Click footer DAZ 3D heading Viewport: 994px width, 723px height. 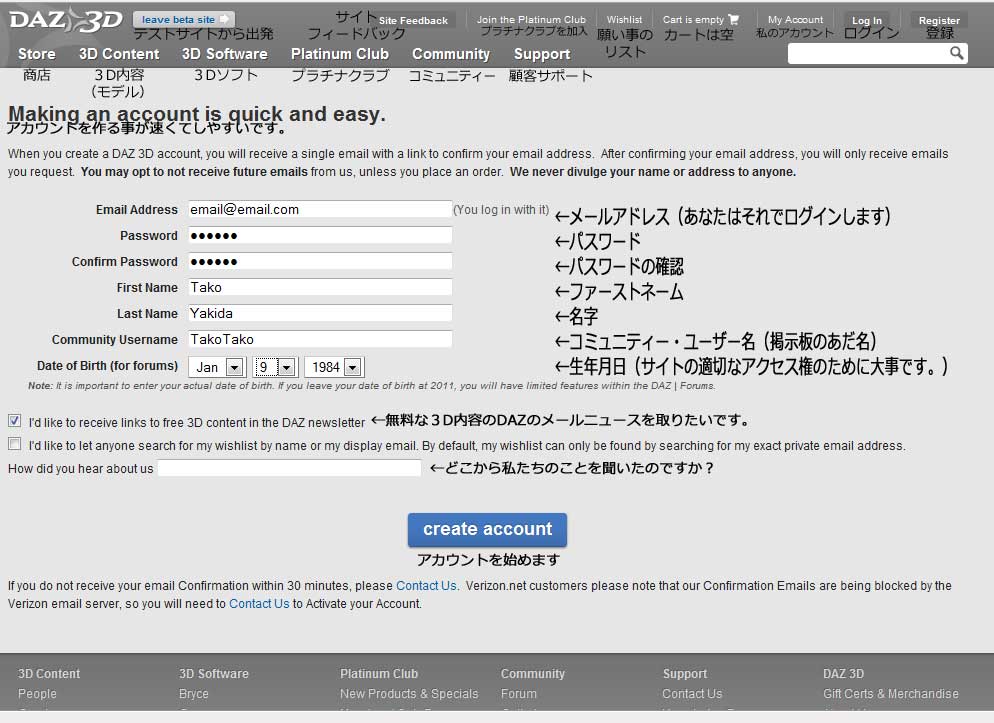pyautogui.click(x=843, y=674)
